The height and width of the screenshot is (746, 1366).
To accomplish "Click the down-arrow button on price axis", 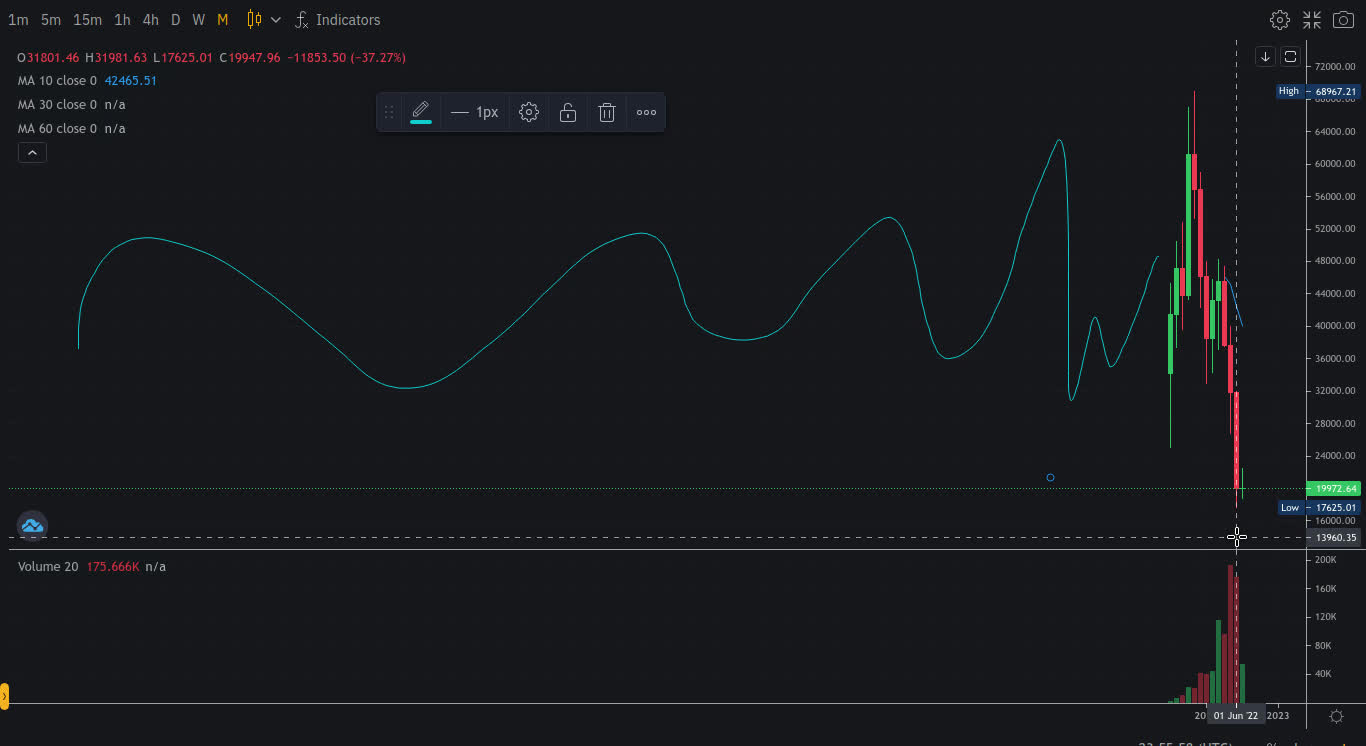I will (1265, 57).
